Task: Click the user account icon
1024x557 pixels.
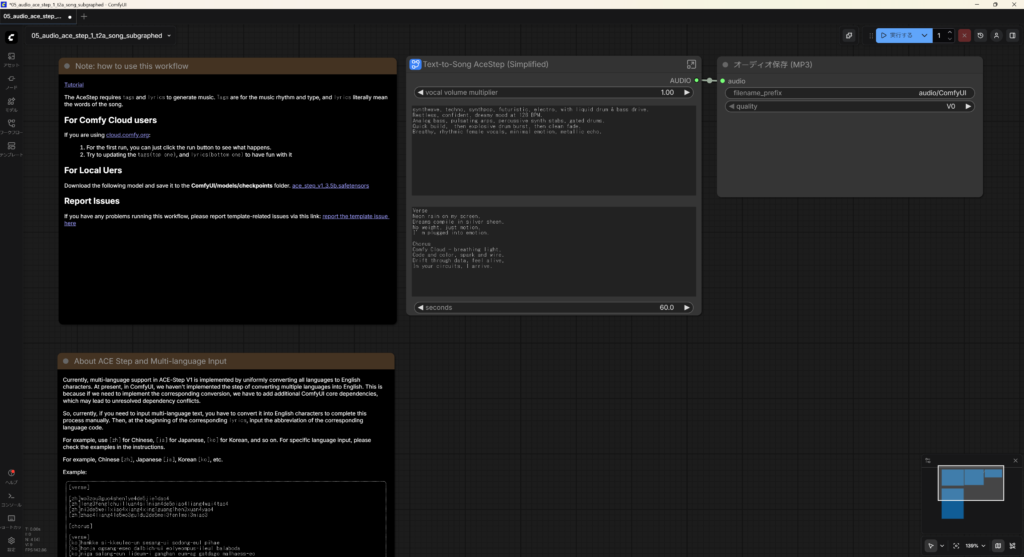Action: point(997,35)
